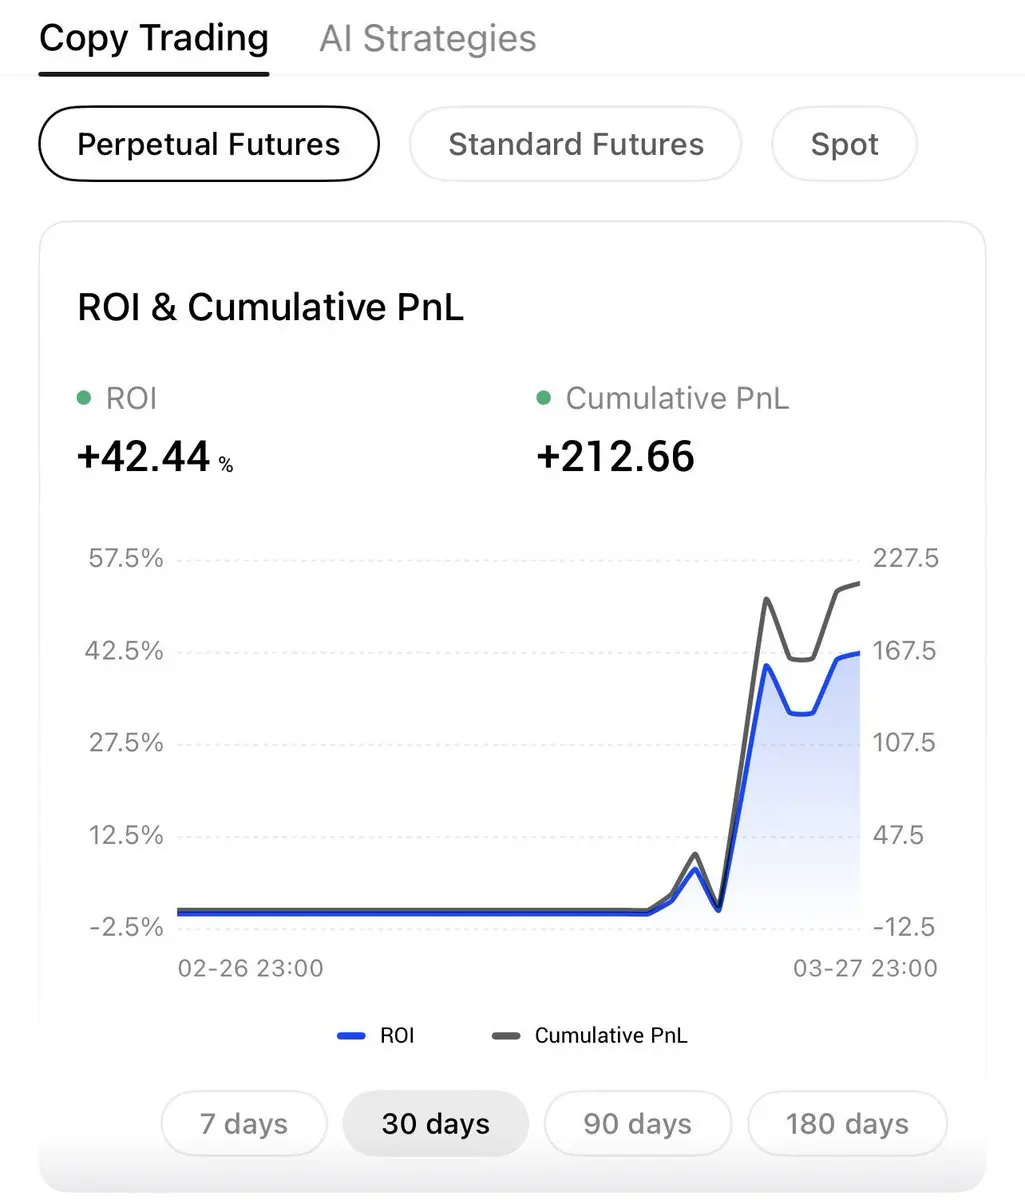Screen dimensions: 1025x1200
Task: Toggle the blue ROI legend marker
Action: 352,1036
